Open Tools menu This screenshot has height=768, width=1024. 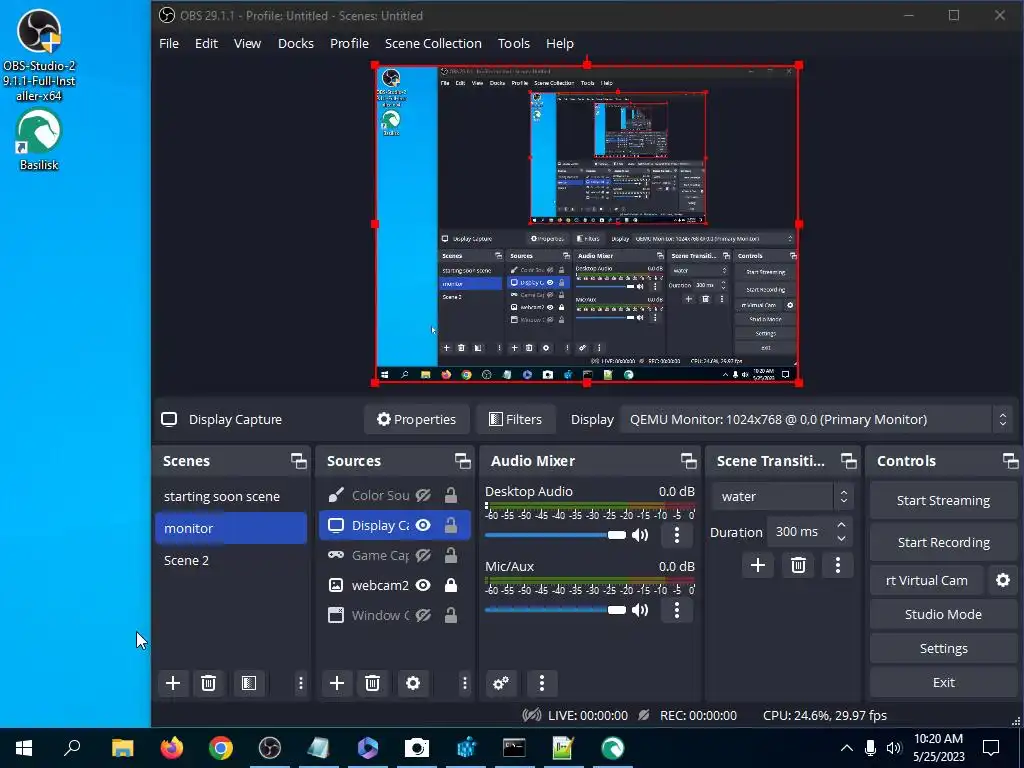[x=513, y=43]
